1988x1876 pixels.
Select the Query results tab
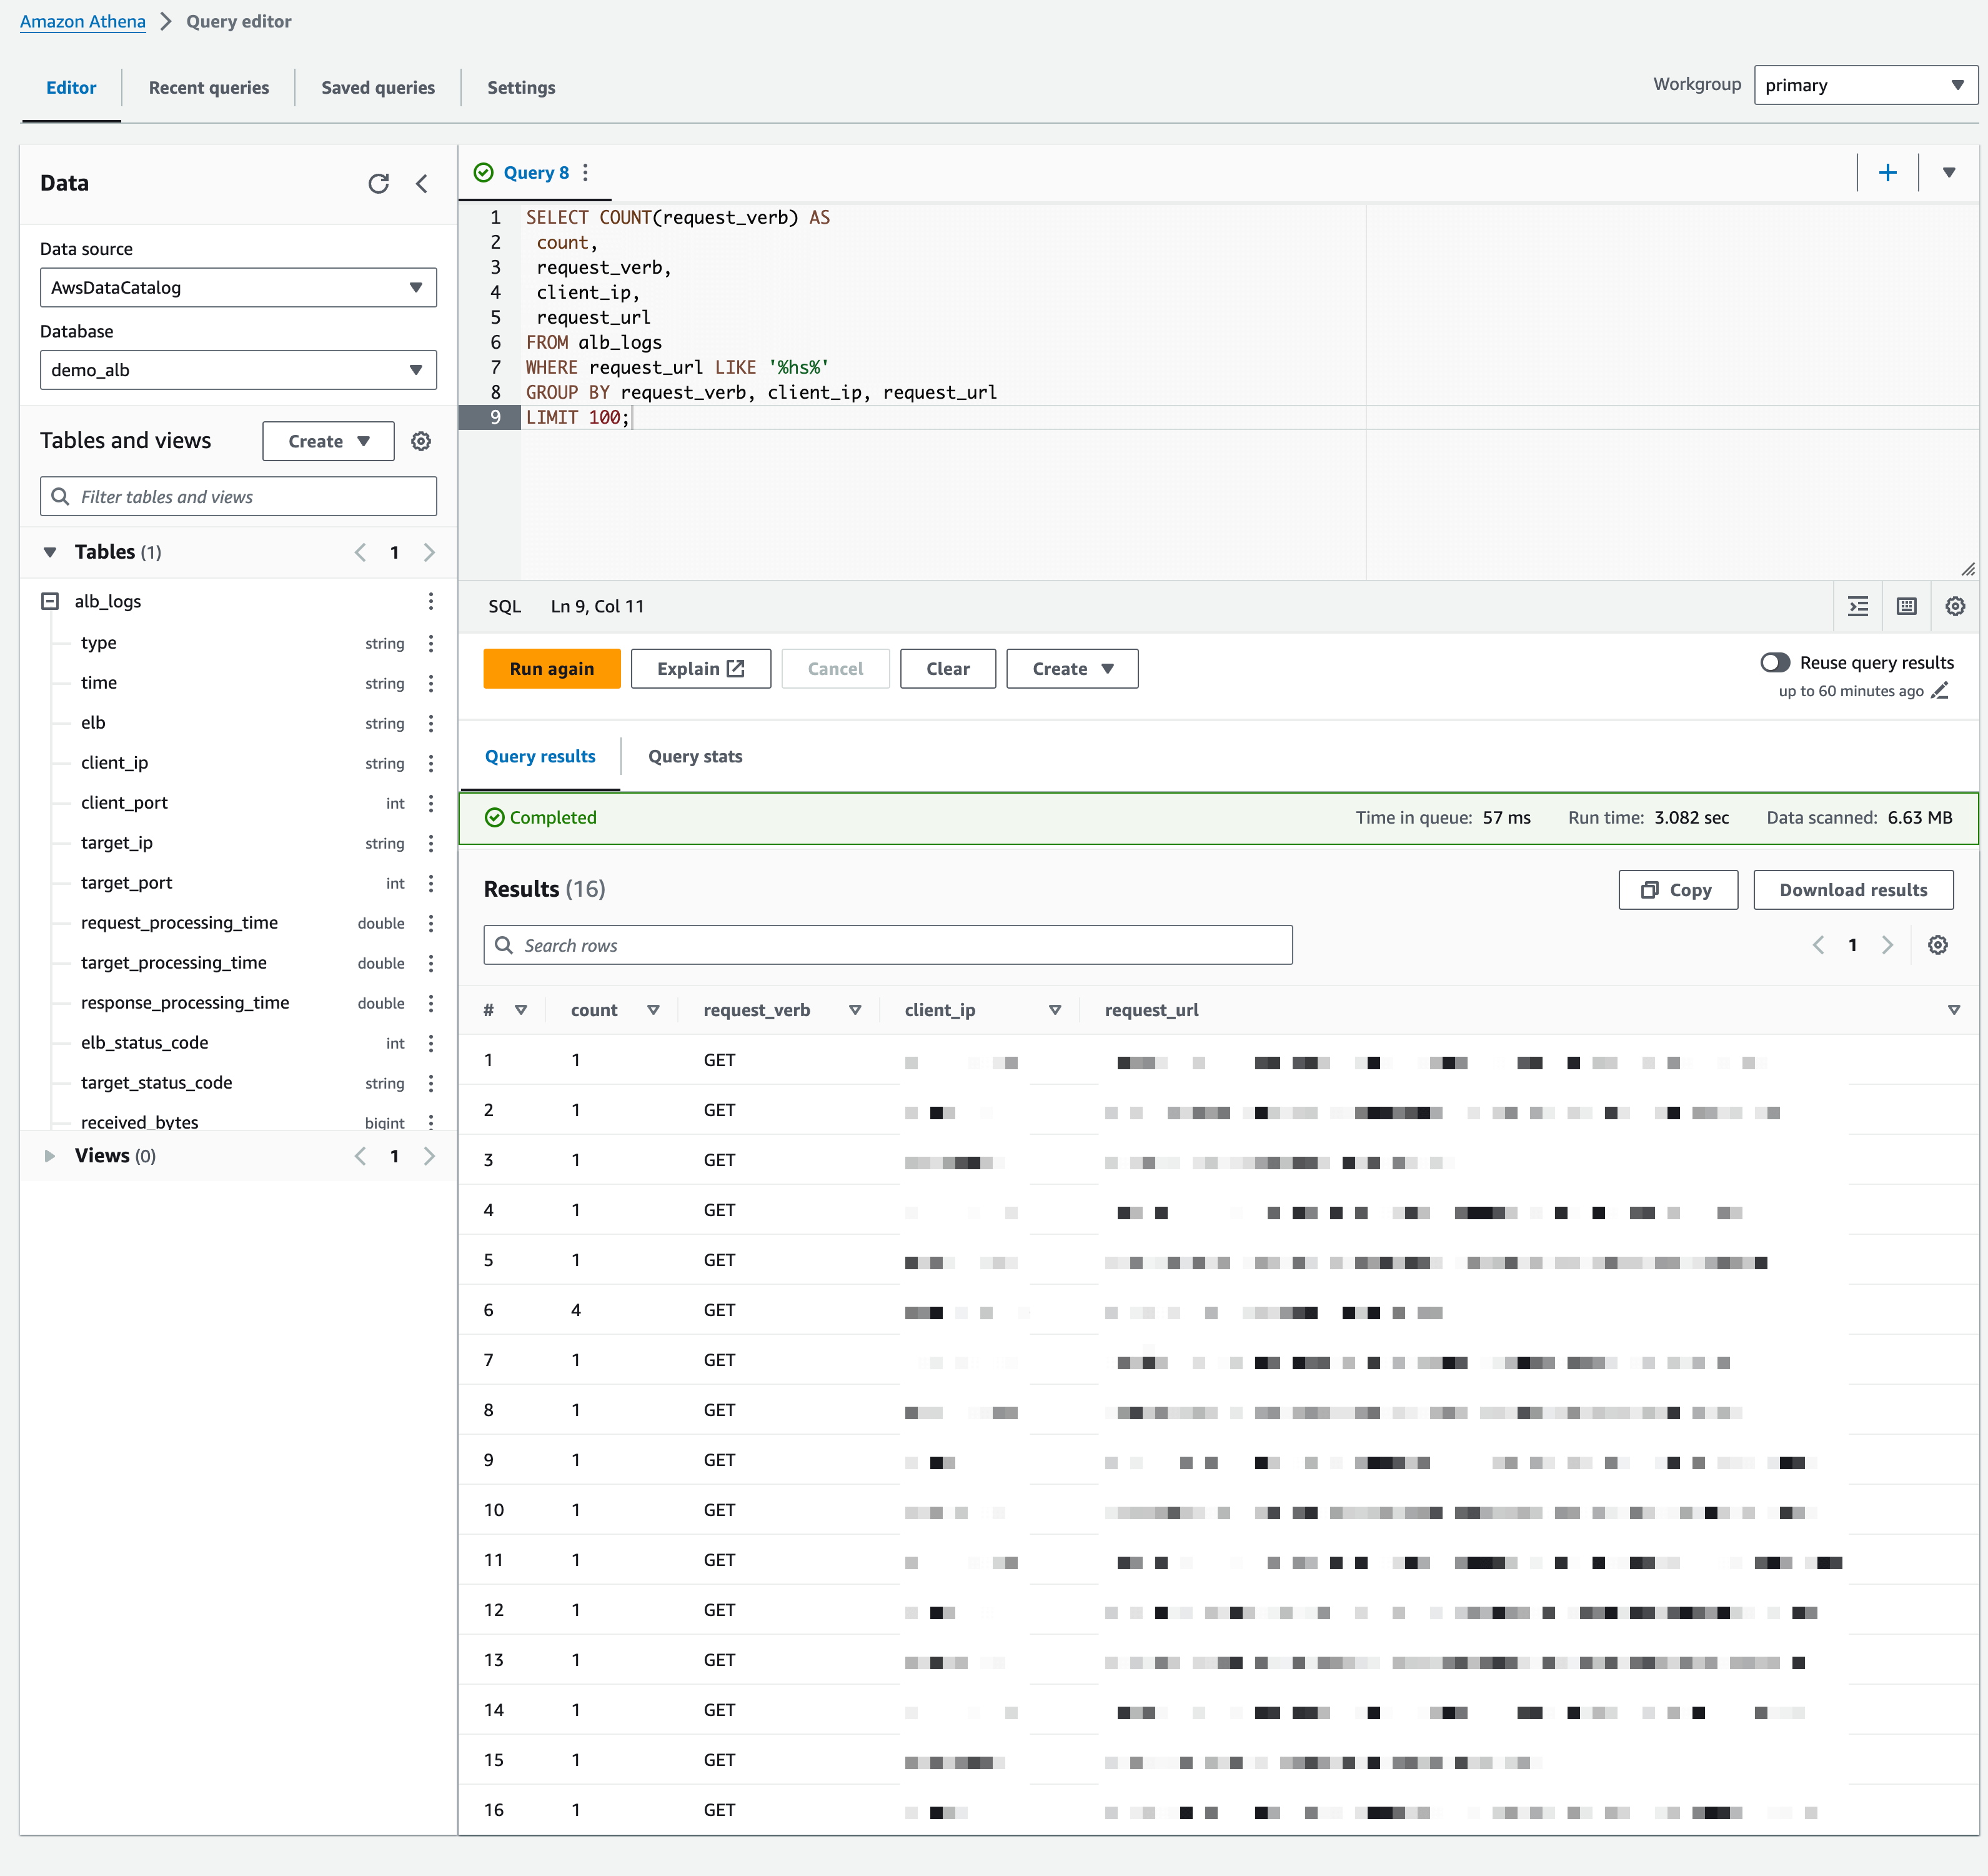click(540, 757)
